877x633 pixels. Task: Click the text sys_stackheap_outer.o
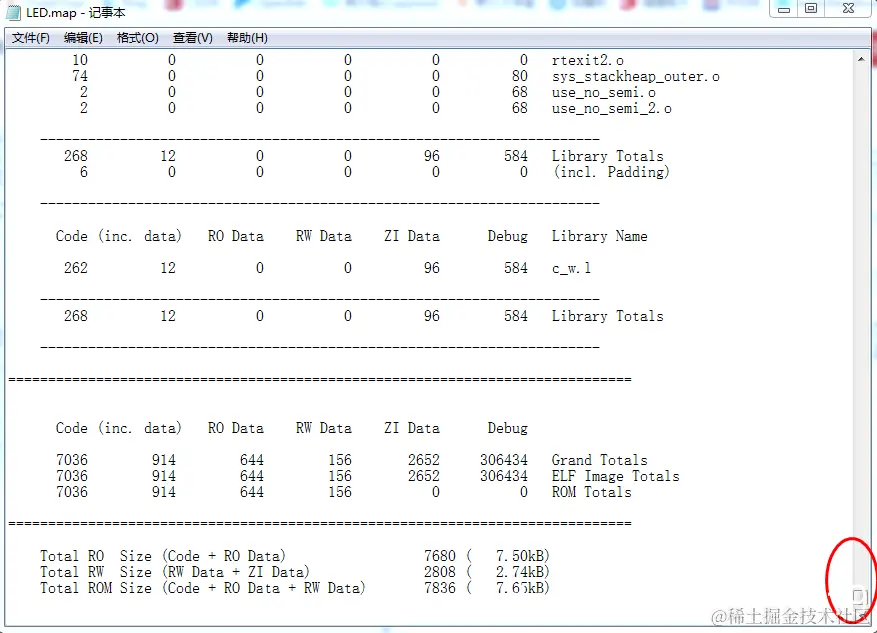(635, 77)
